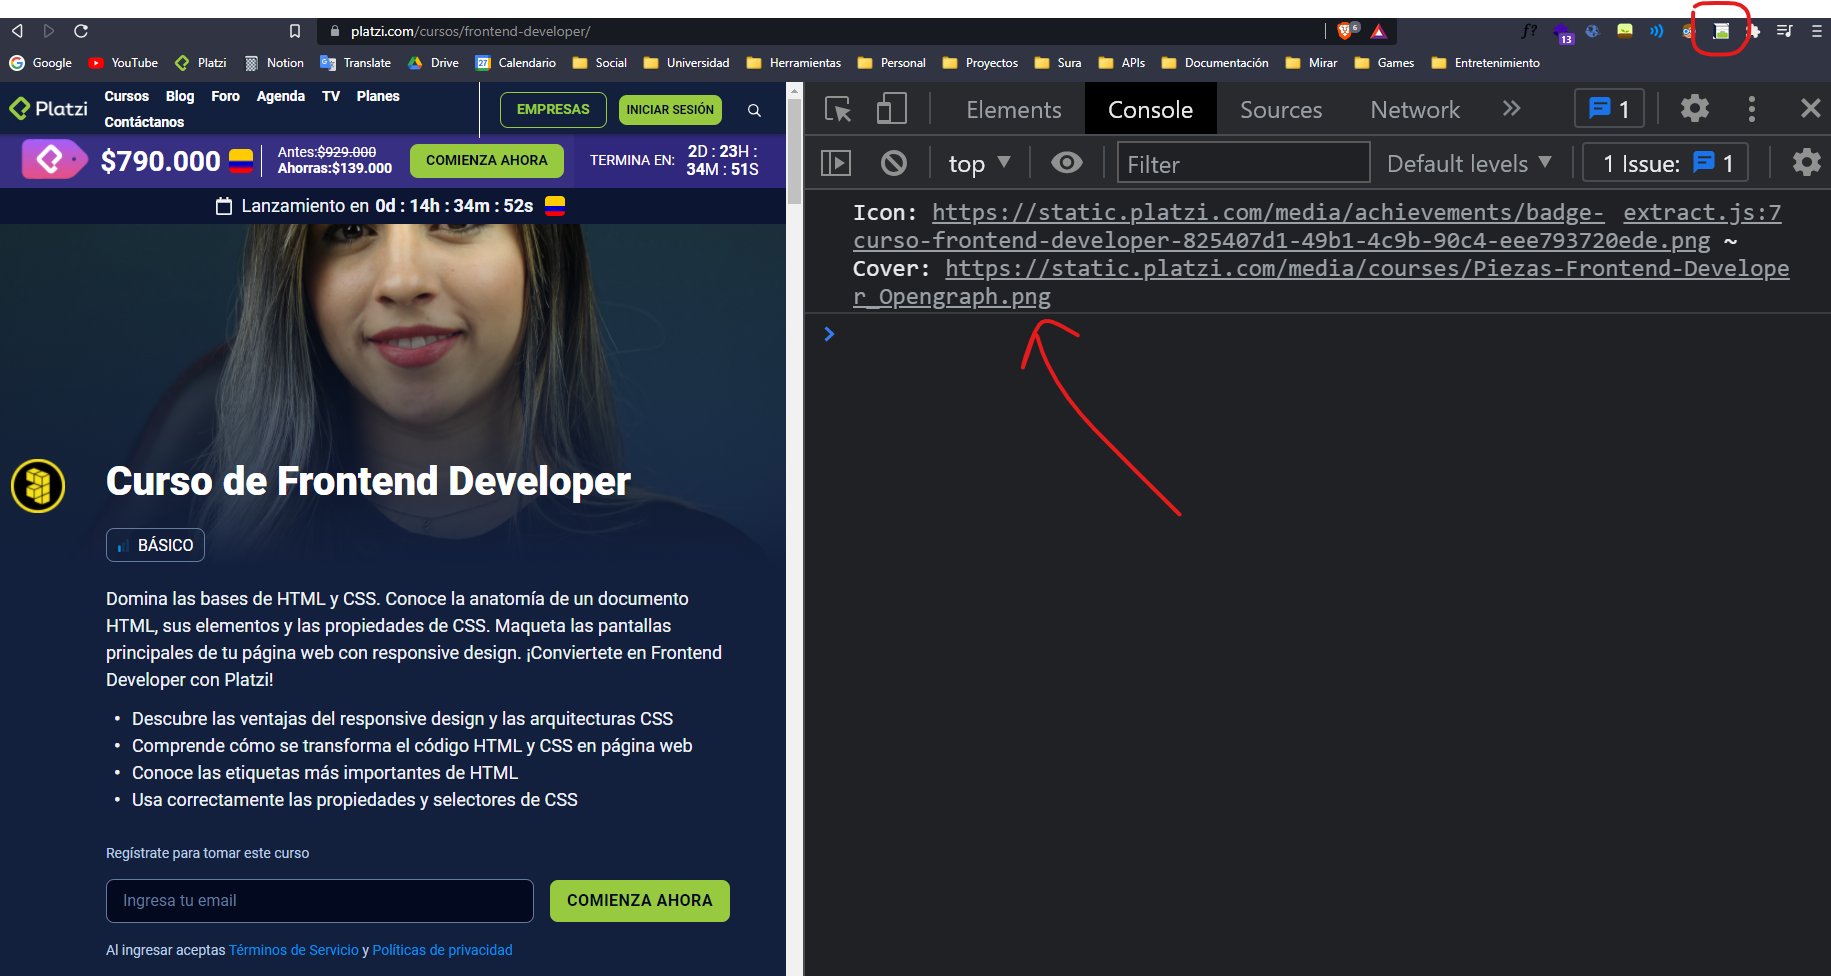Open Políticas de privacidad link
This screenshot has width=1831, height=976.
point(442,950)
